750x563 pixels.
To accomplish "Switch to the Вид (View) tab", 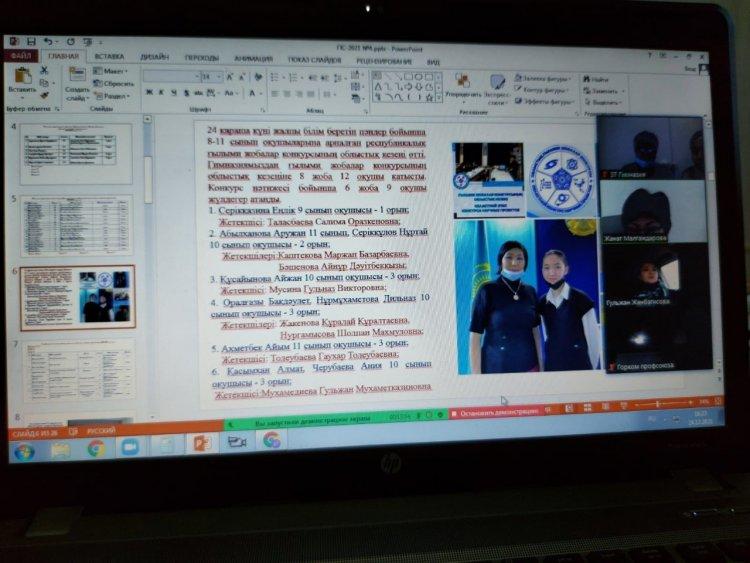I will click(x=433, y=62).
